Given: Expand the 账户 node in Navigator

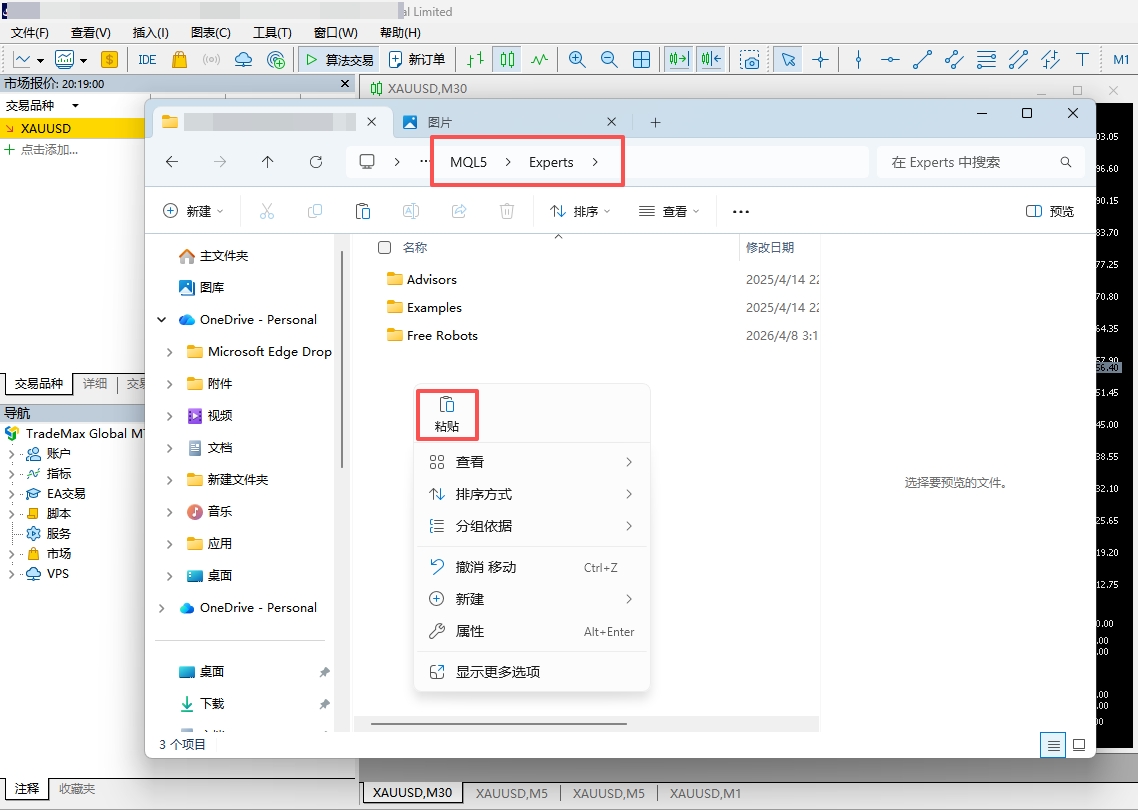Looking at the screenshot, I should [x=11, y=454].
